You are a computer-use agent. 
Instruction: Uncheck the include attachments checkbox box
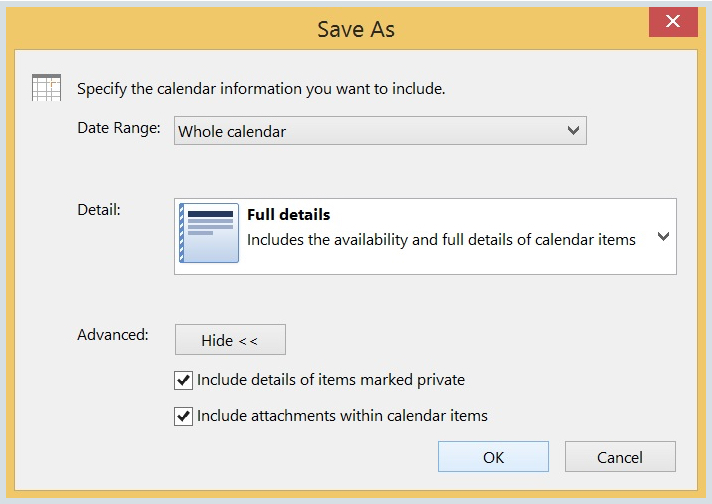183,416
